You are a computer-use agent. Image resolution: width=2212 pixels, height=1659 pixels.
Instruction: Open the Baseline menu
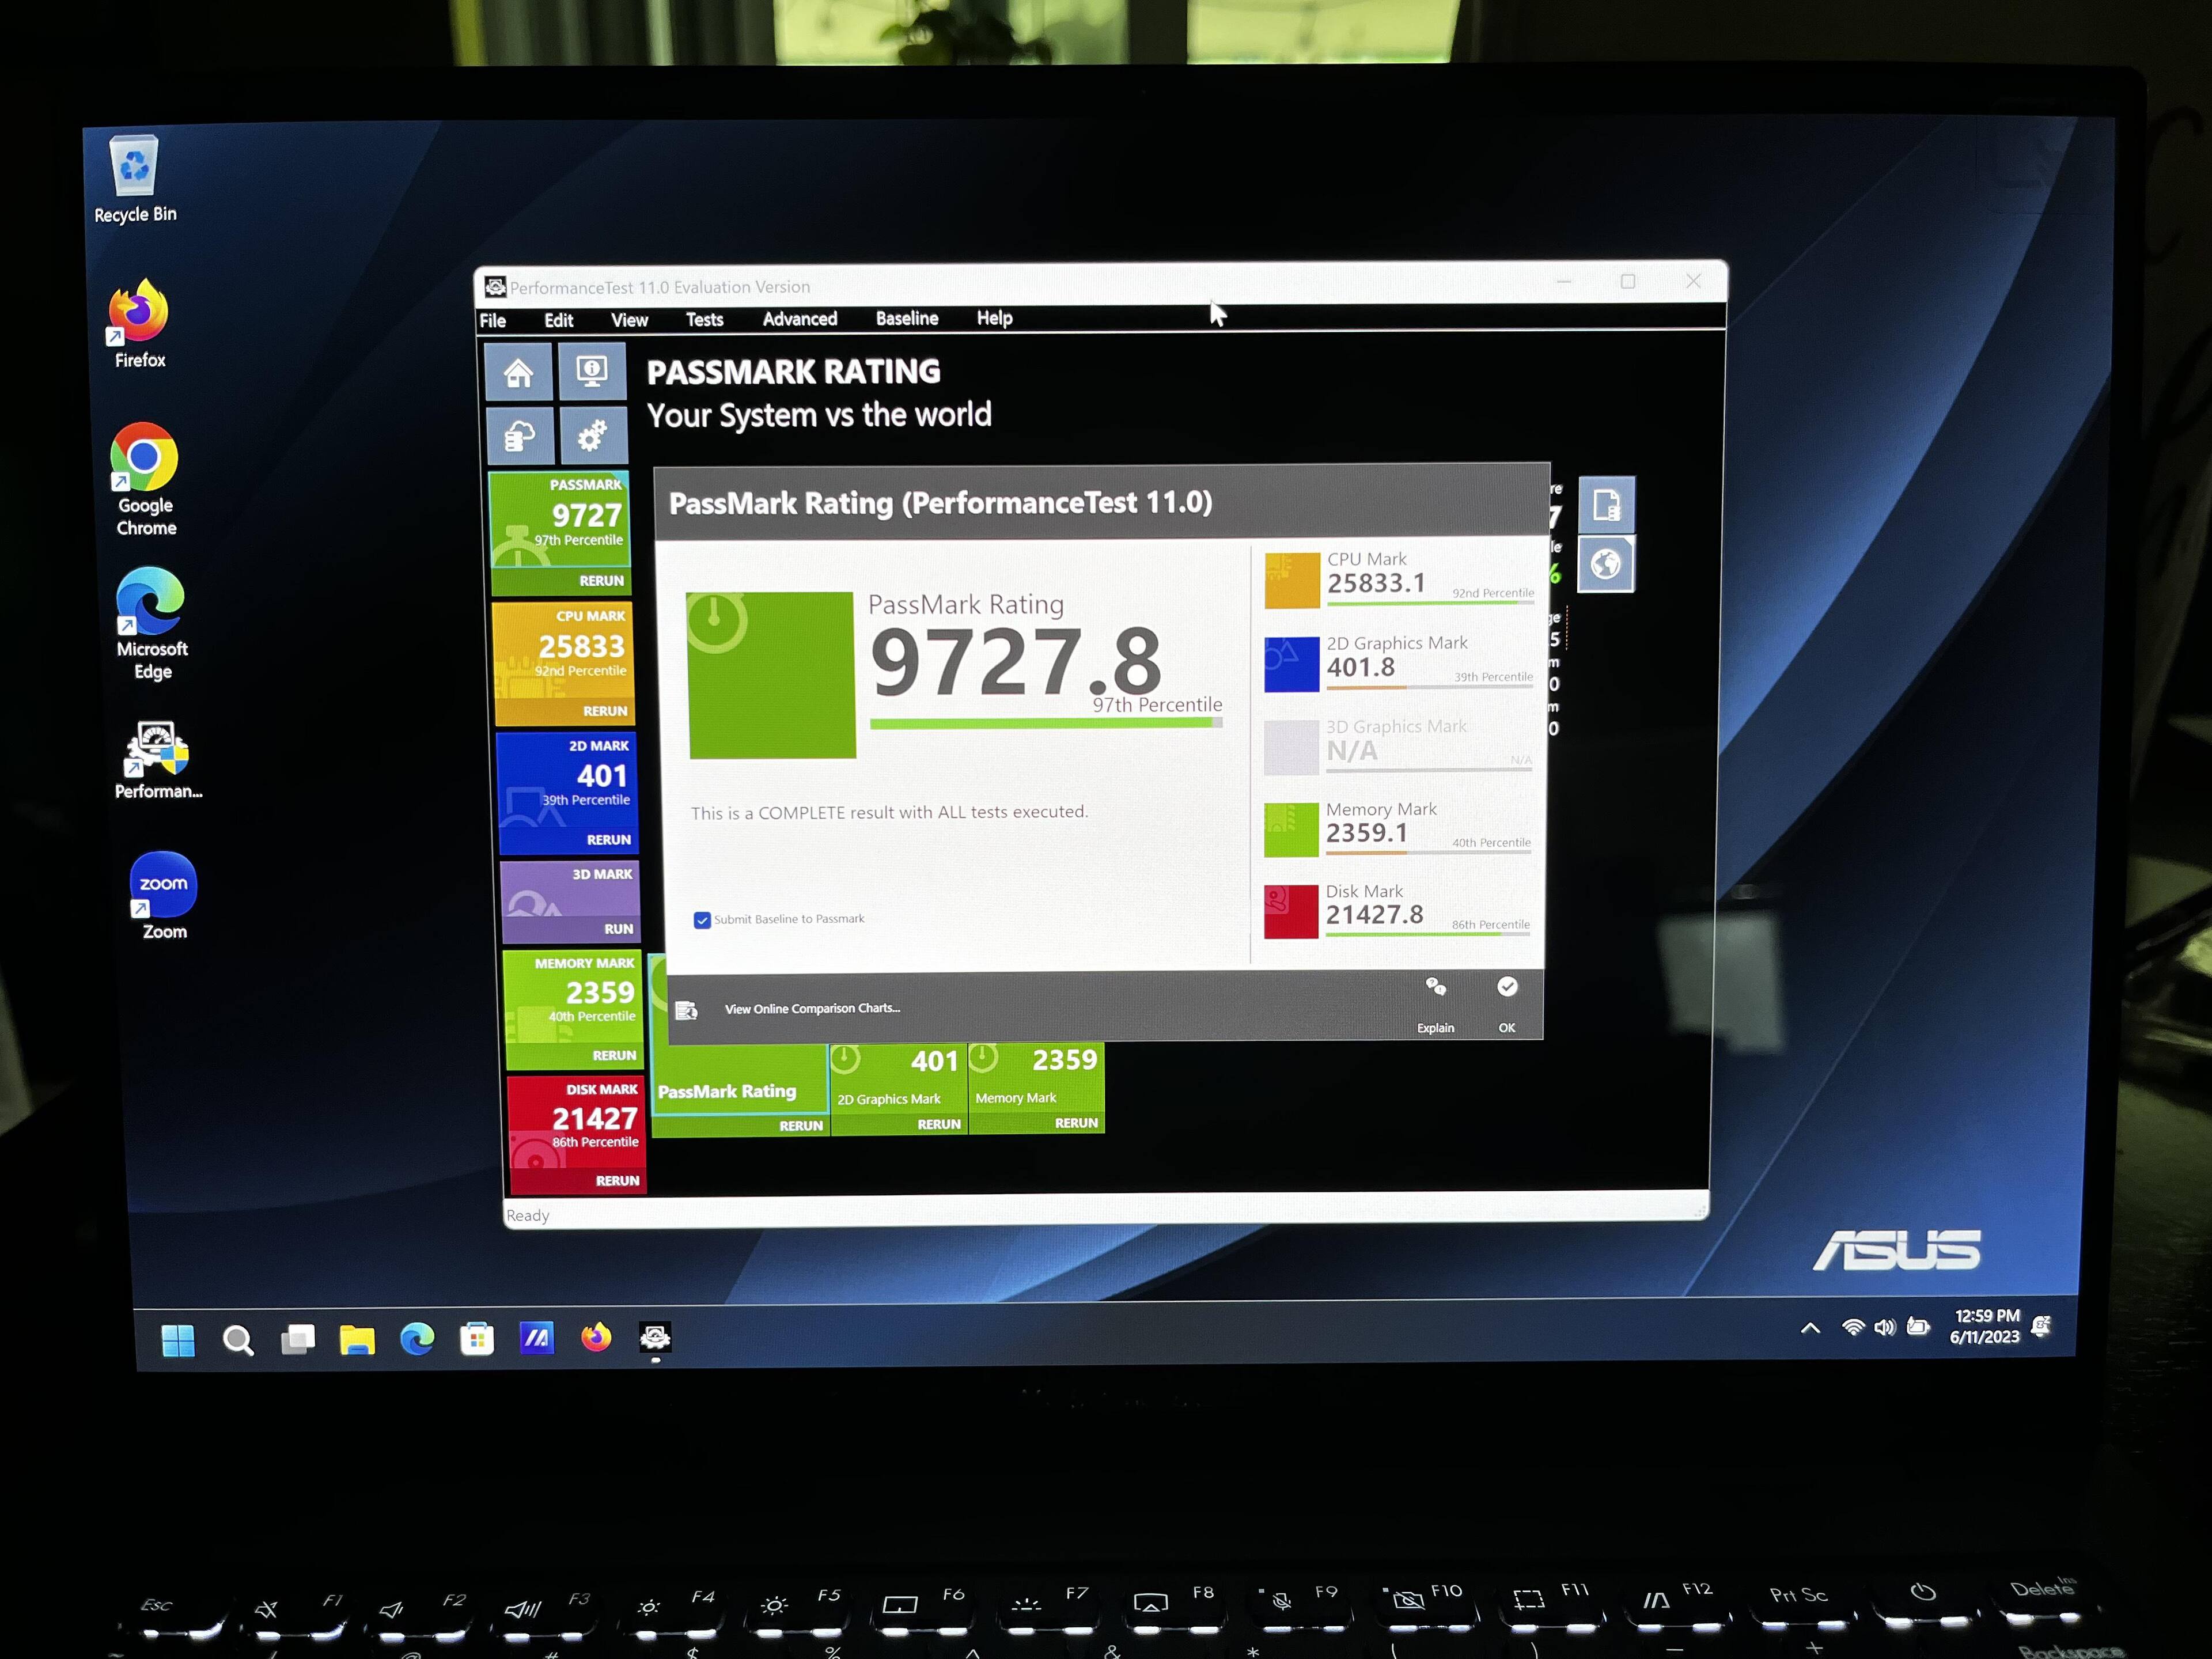(x=906, y=319)
